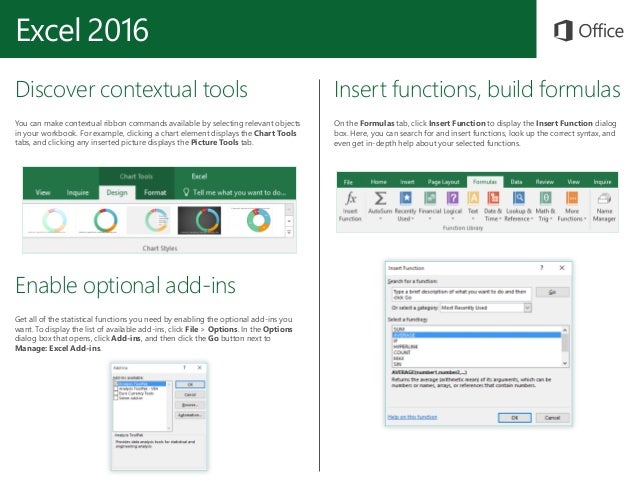Click Inquire tab in Chart Tools ribbon

[77, 192]
